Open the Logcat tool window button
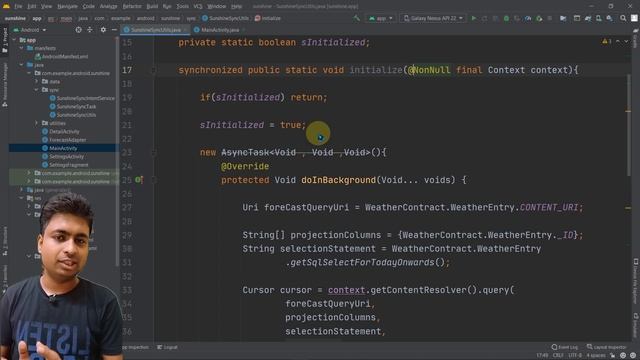The height and width of the screenshot is (360, 640). (167, 347)
